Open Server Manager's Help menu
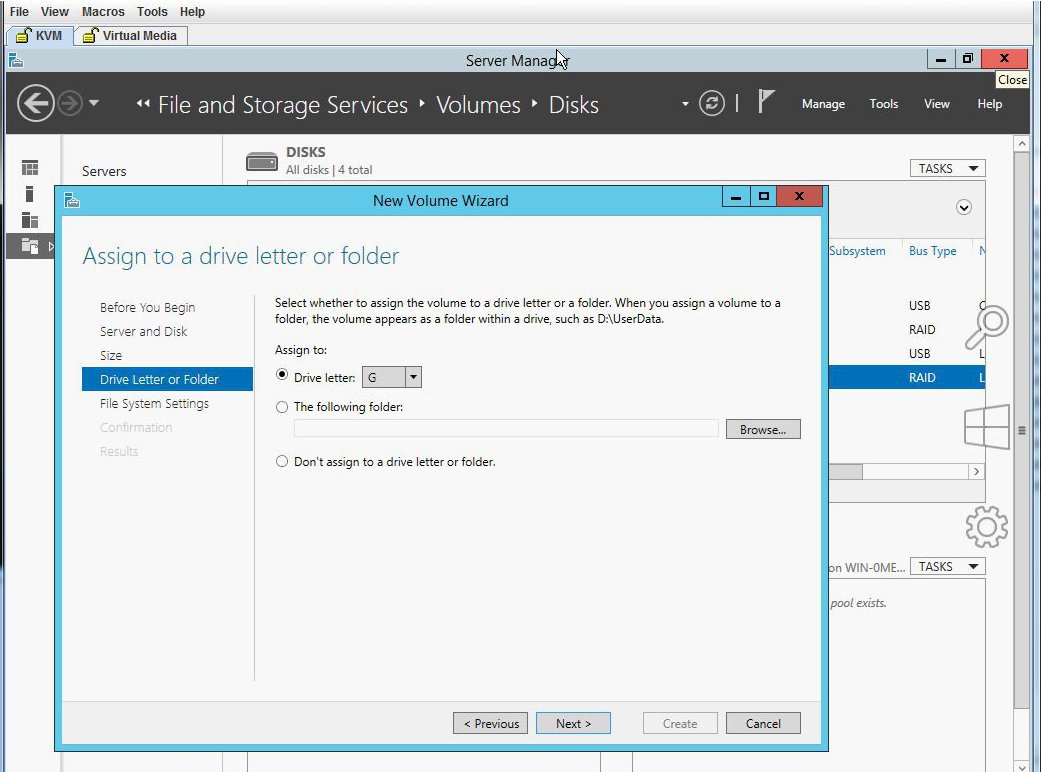This screenshot has height=772, width=1041. pos(989,104)
